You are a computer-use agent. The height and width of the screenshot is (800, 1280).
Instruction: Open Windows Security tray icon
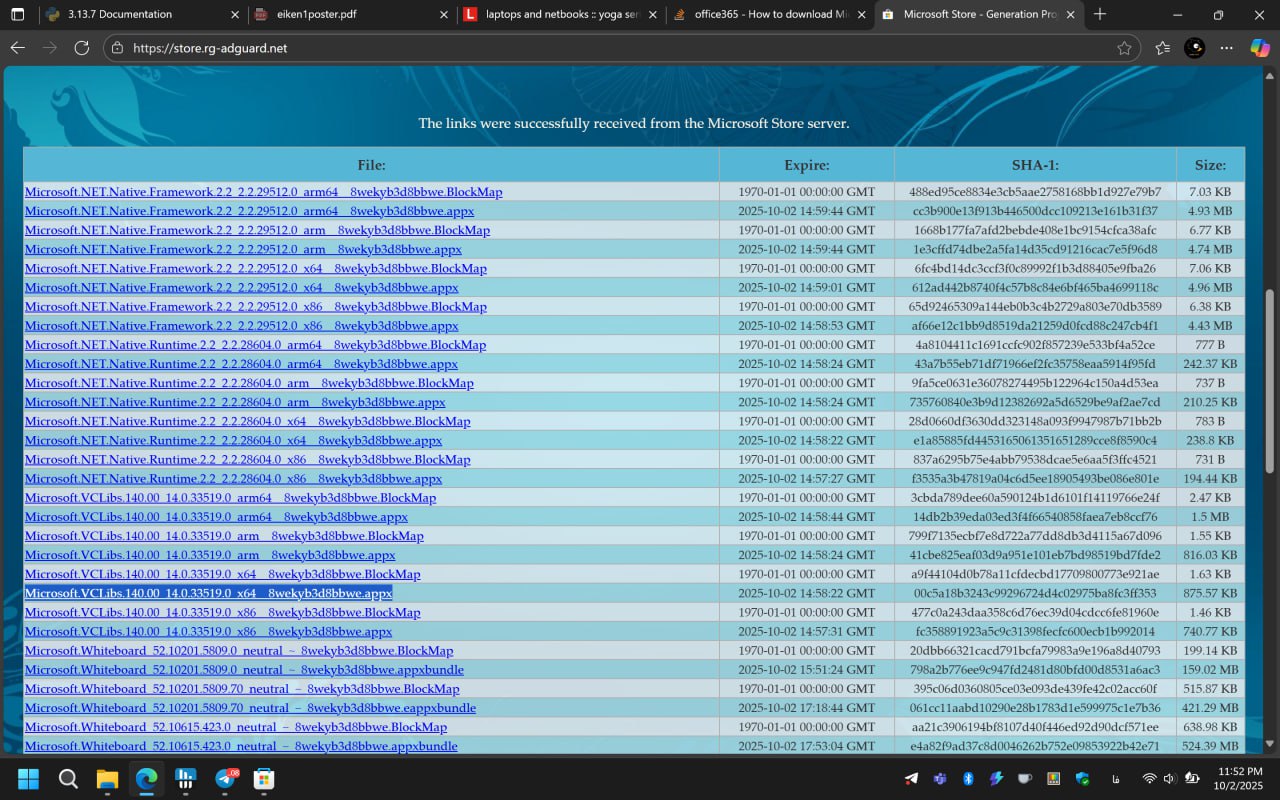pyautogui.click(x=1082, y=779)
